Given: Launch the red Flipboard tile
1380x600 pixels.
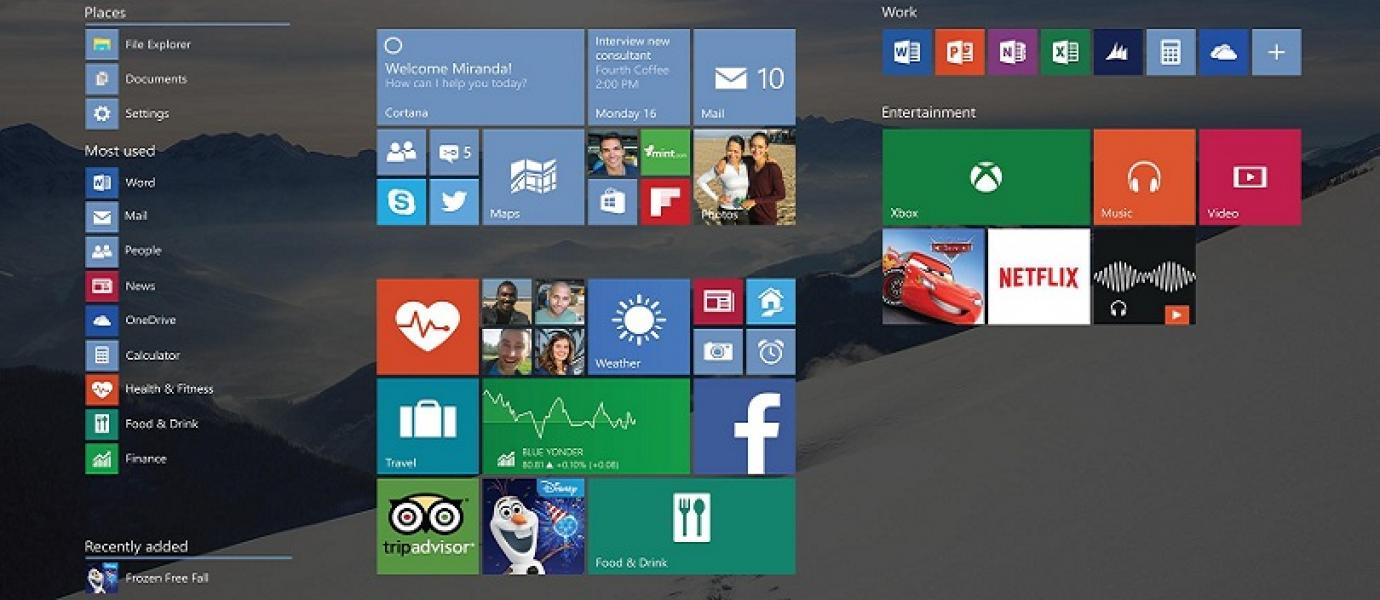Looking at the screenshot, I should (665, 202).
